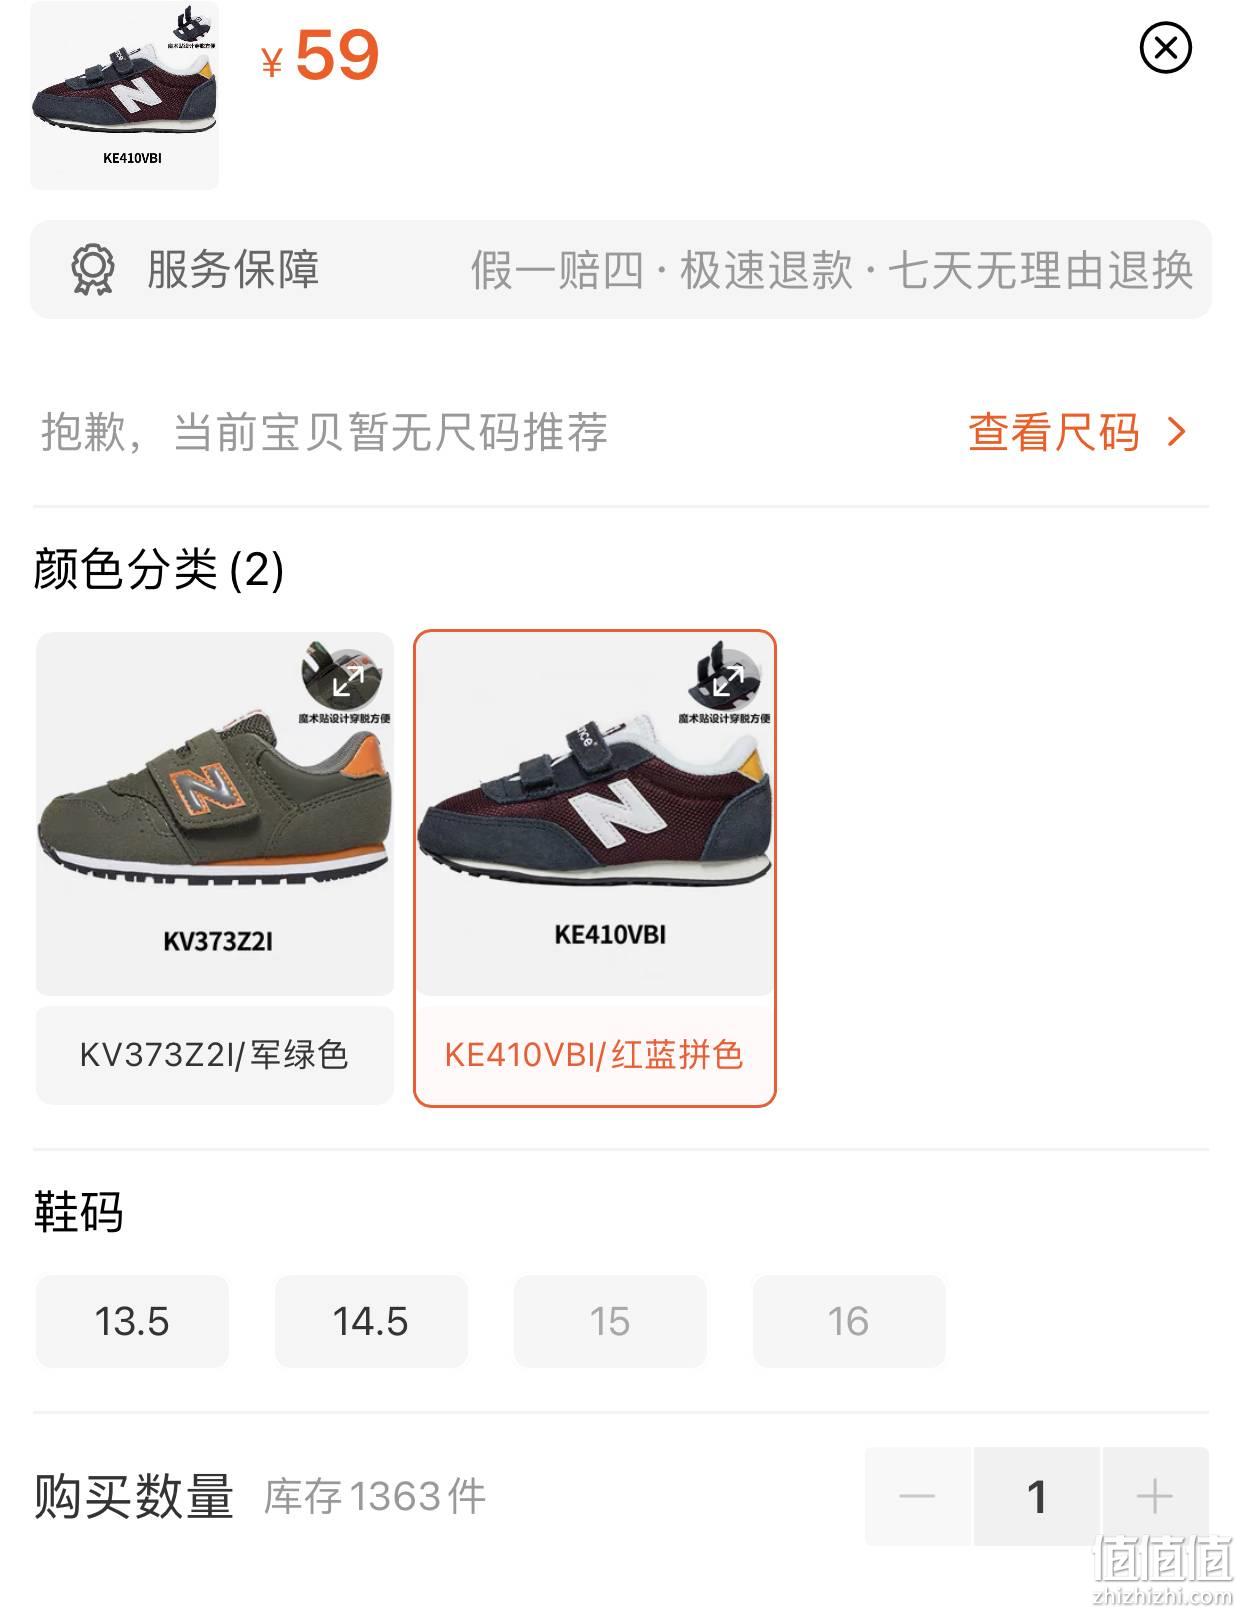
Task: Click the chevron next to 查看尺码
Action: coord(1176,432)
